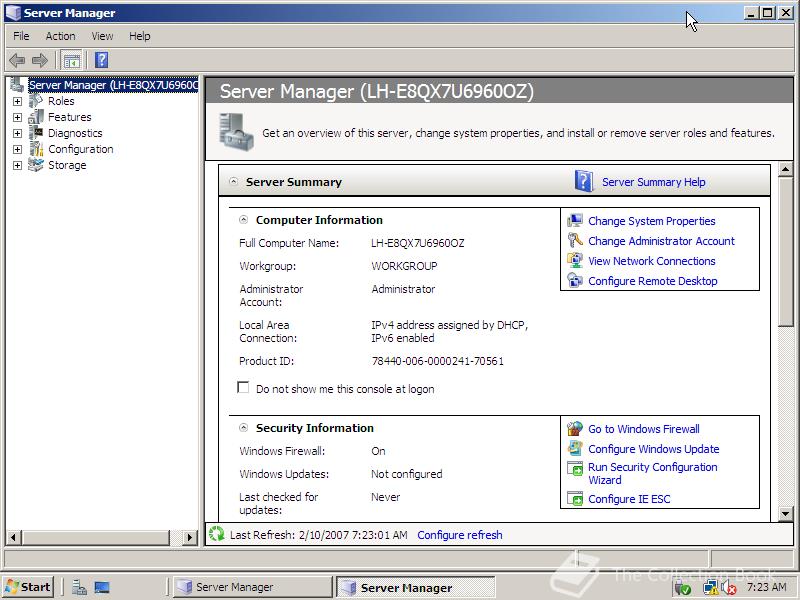Click the Server Manager quick launch taskbar icon
This screenshot has height=600, width=800.
(79, 587)
